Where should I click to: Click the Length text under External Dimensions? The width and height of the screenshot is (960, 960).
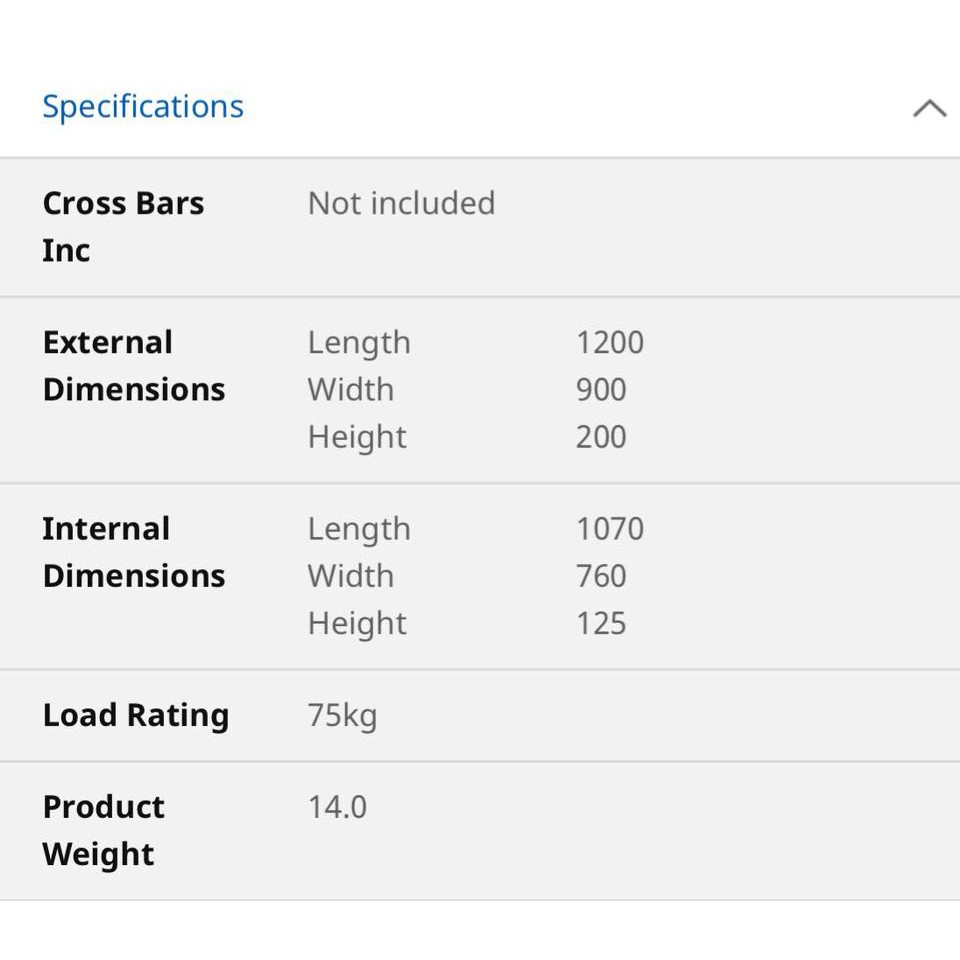(359, 343)
